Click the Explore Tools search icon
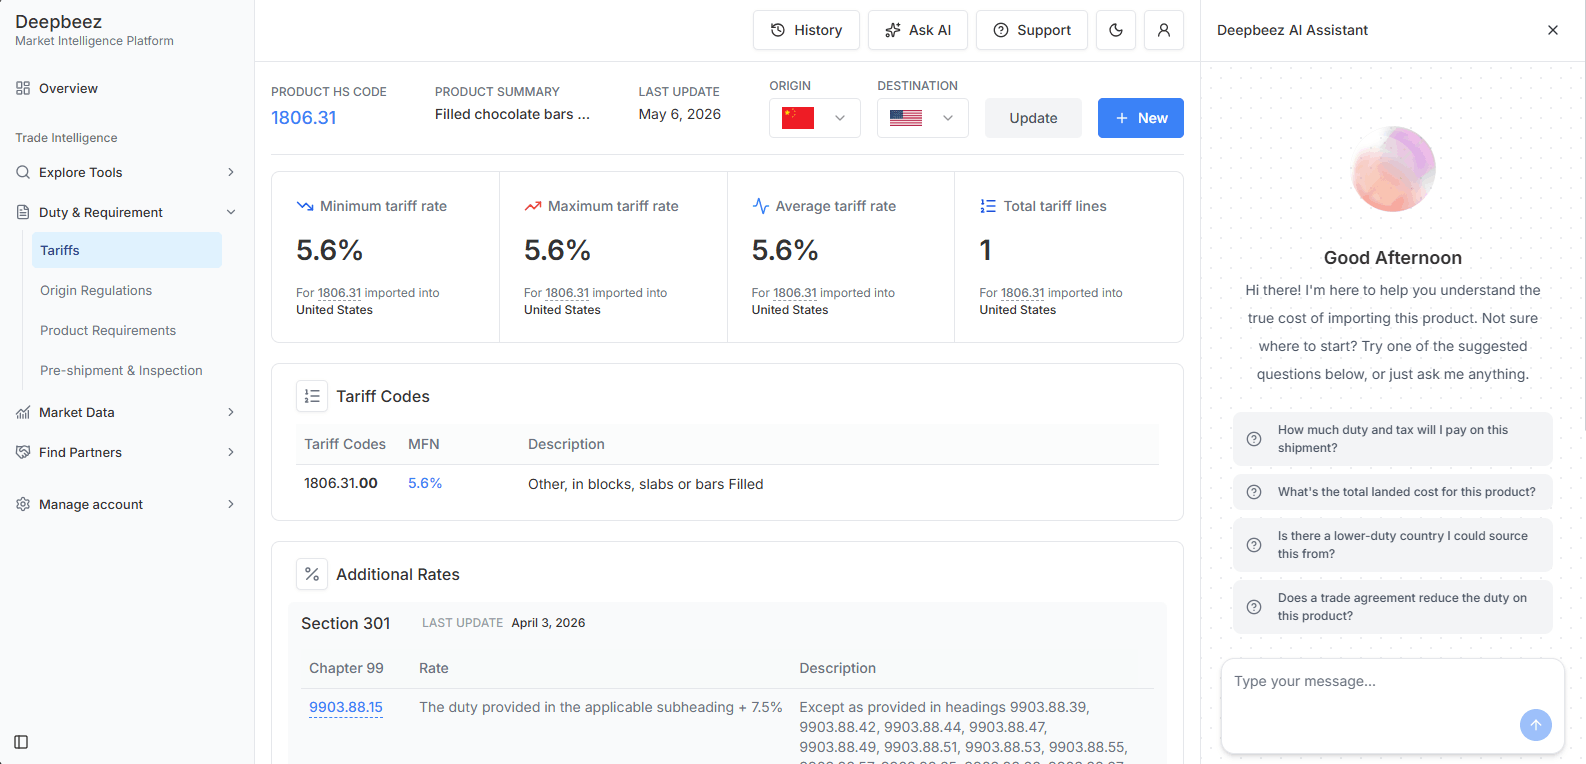The image size is (1586, 764). click(x=23, y=172)
